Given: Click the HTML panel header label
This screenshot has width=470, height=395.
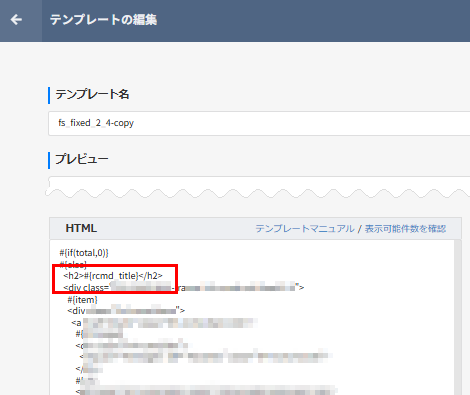Looking at the screenshot, I should click(81, 228).
